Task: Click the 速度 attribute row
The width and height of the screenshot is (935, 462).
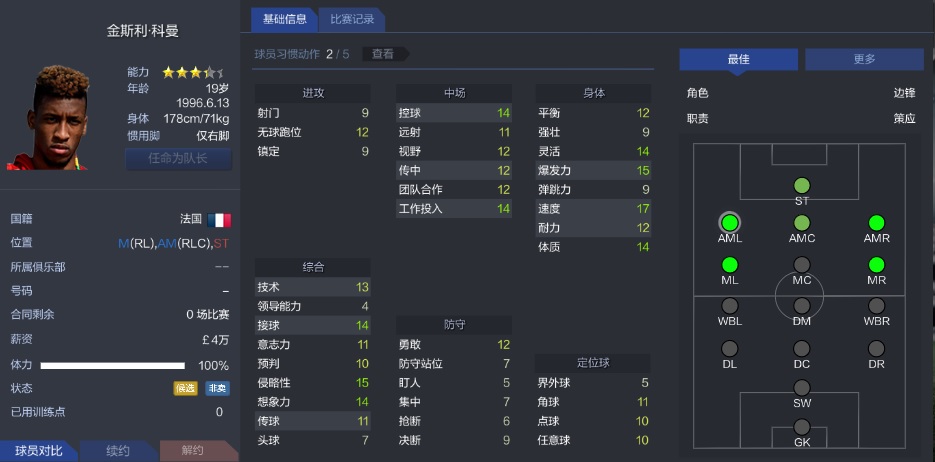Action: pyautogui.click(x=593, y=209)
